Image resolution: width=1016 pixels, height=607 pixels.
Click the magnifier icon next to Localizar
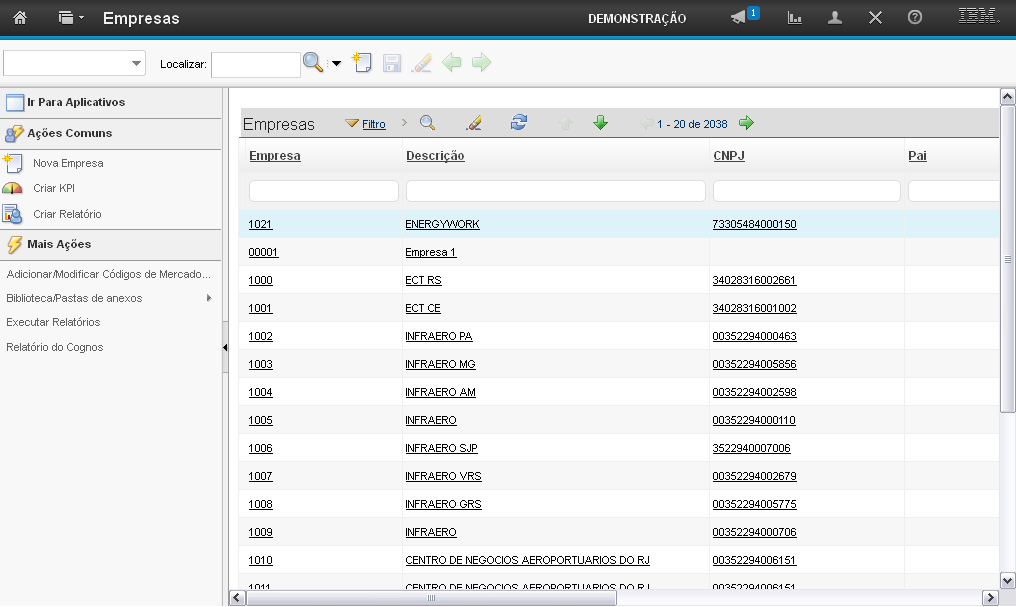(313, 63)
